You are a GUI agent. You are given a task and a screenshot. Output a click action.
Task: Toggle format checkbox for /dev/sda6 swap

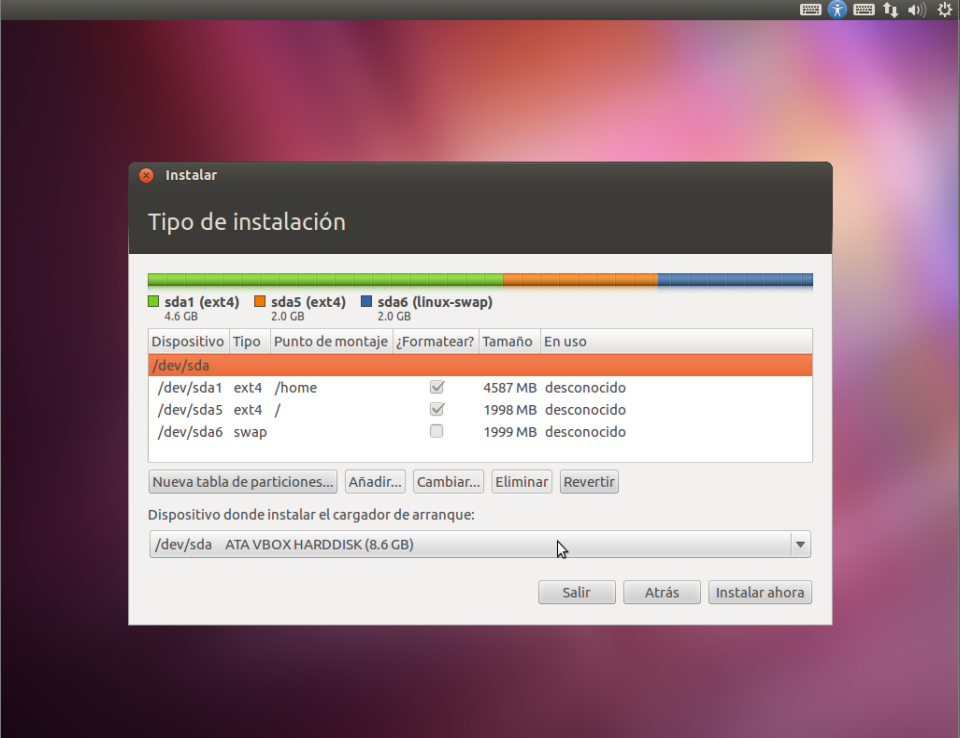pyautogui.click(x=437, y=431)
